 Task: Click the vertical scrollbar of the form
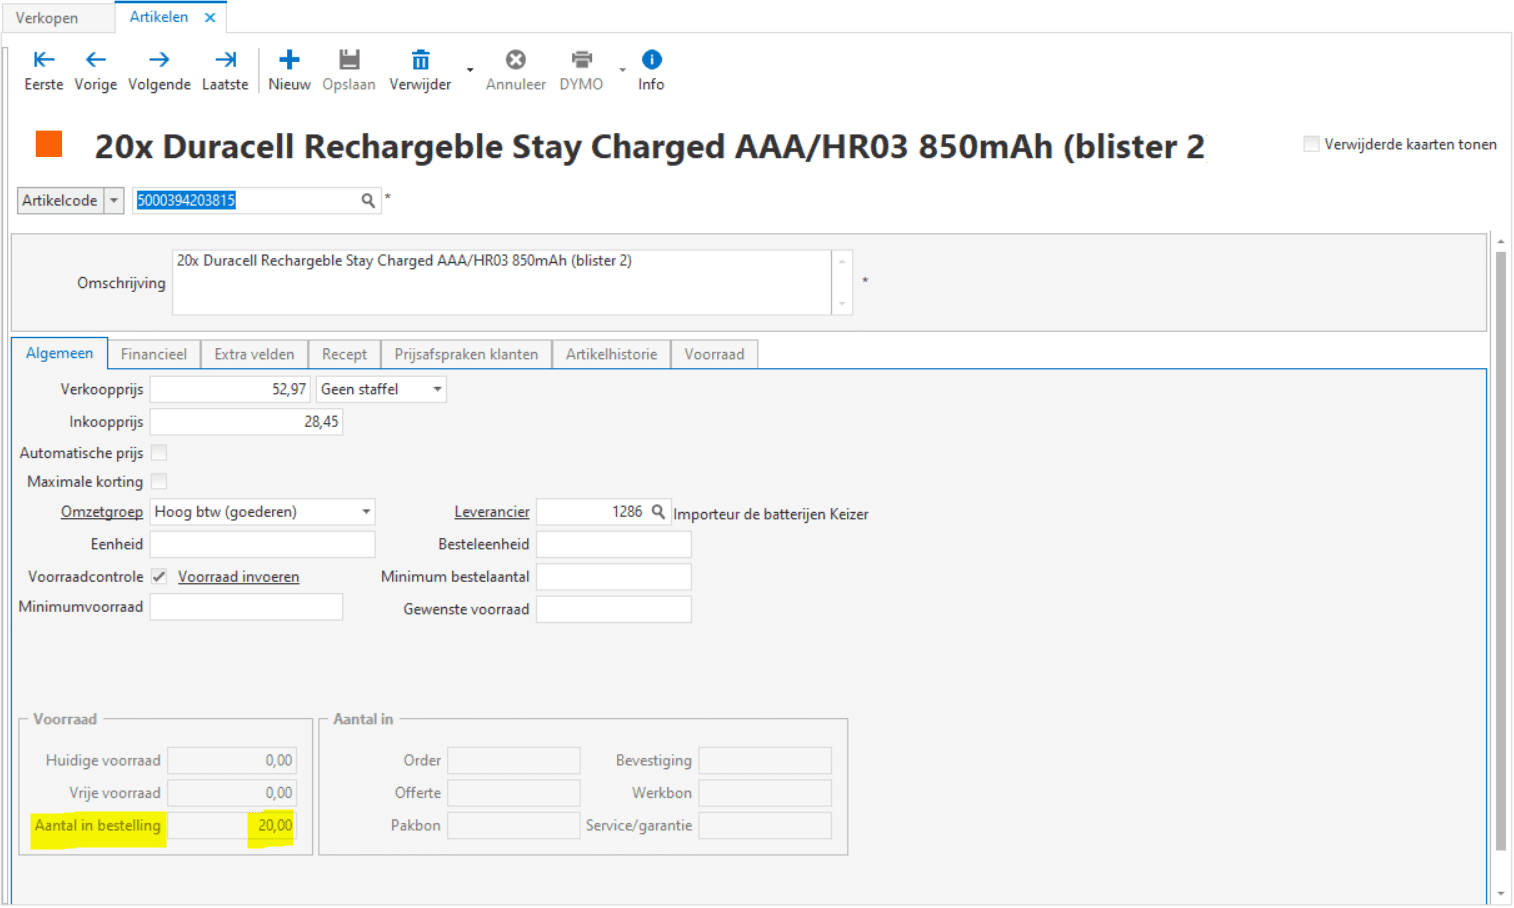[x=1500, y=550]
